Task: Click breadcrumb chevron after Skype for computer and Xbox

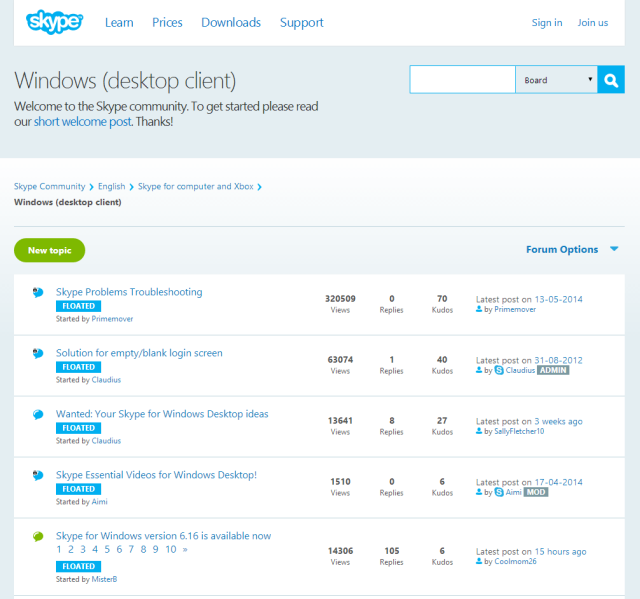Action: (x=259, y=187)
